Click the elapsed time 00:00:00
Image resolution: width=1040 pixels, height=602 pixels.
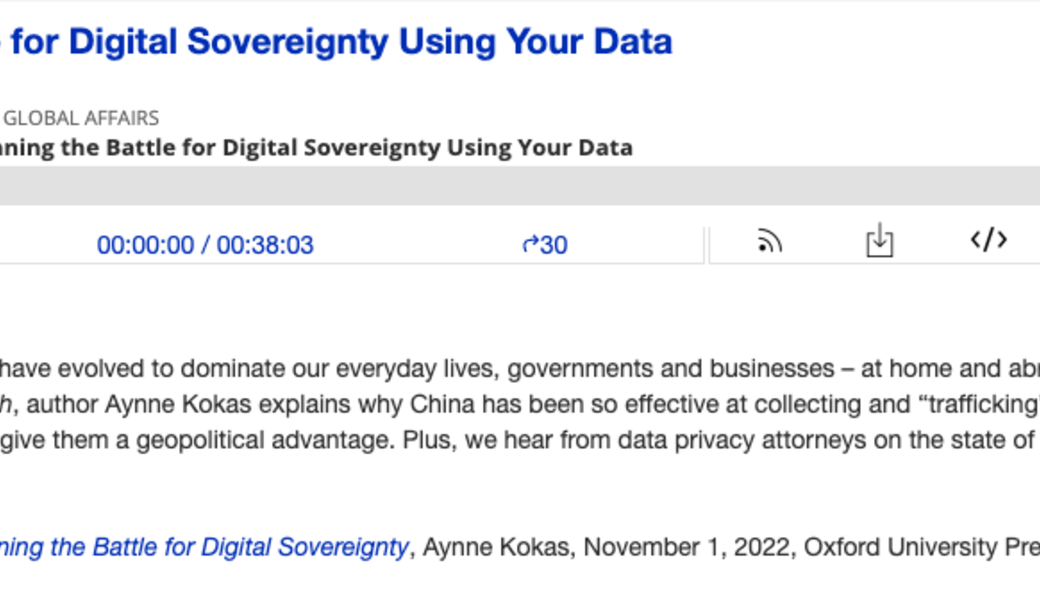(145, 245)
